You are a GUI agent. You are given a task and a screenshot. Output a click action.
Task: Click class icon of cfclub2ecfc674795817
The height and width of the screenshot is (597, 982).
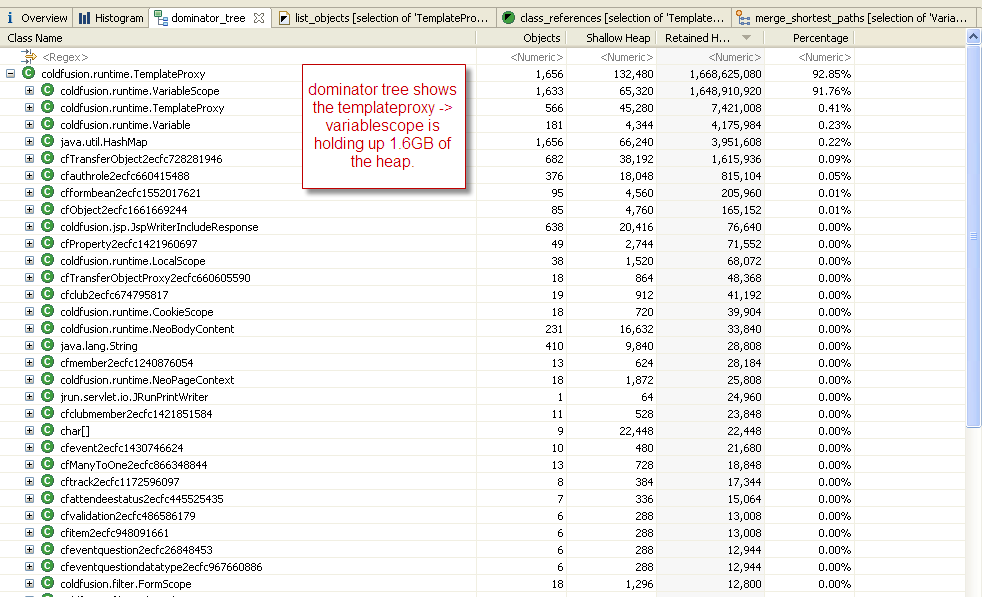(x=47, y=294)
